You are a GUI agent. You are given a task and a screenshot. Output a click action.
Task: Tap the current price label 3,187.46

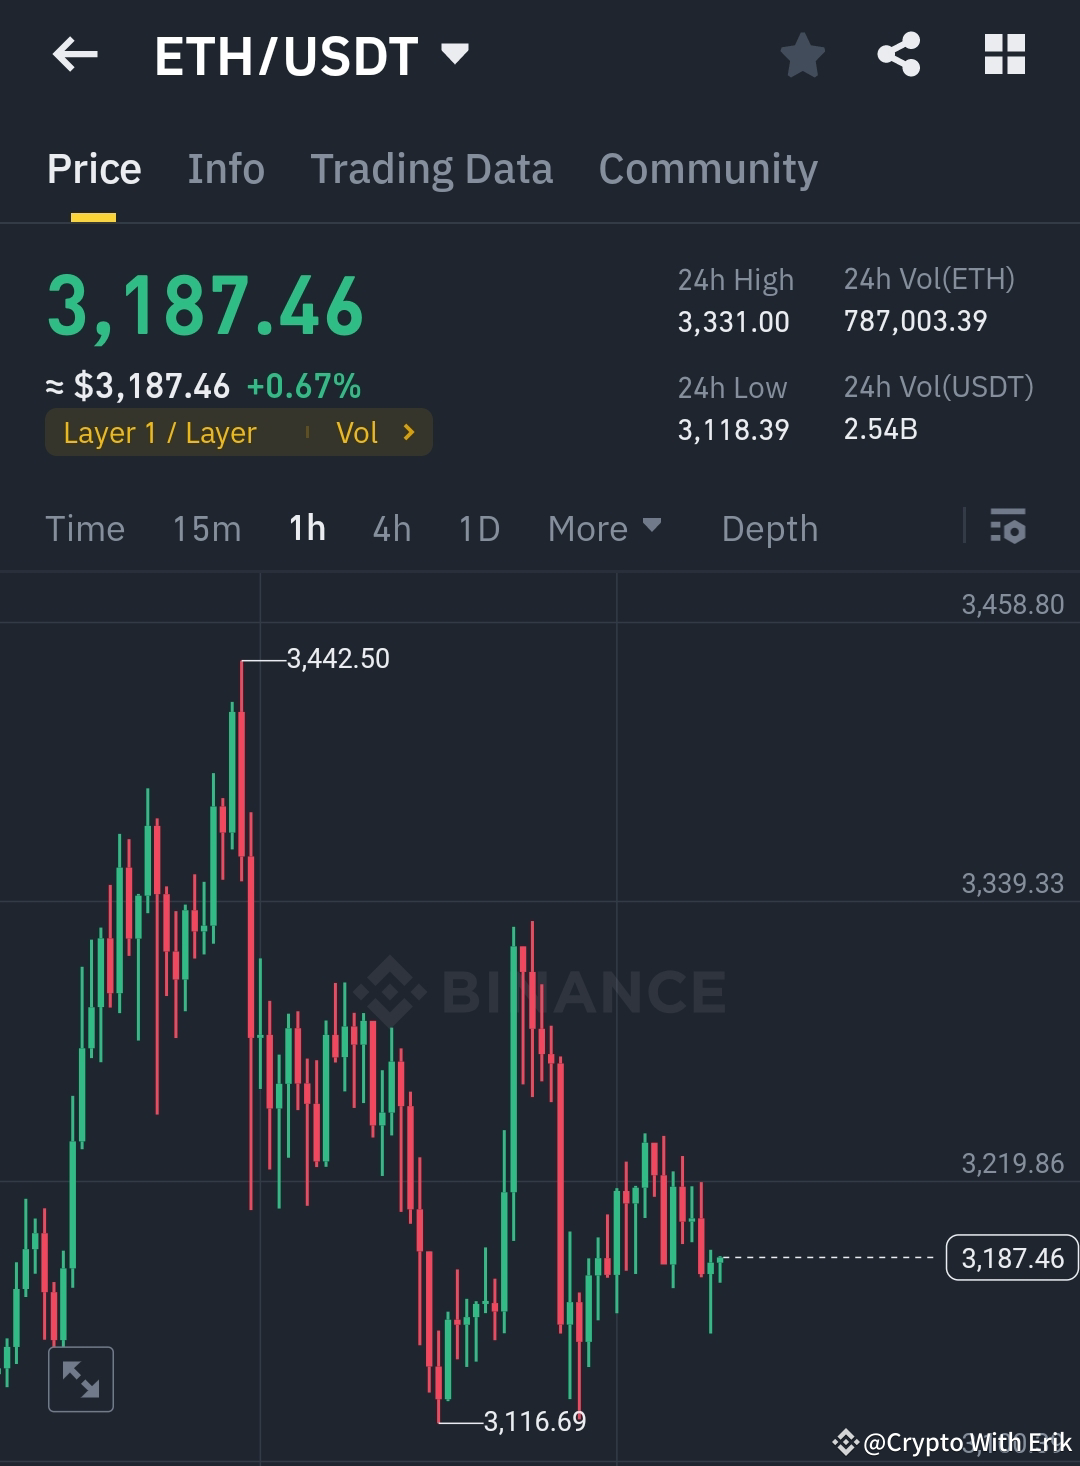tap(1011, 1258)
